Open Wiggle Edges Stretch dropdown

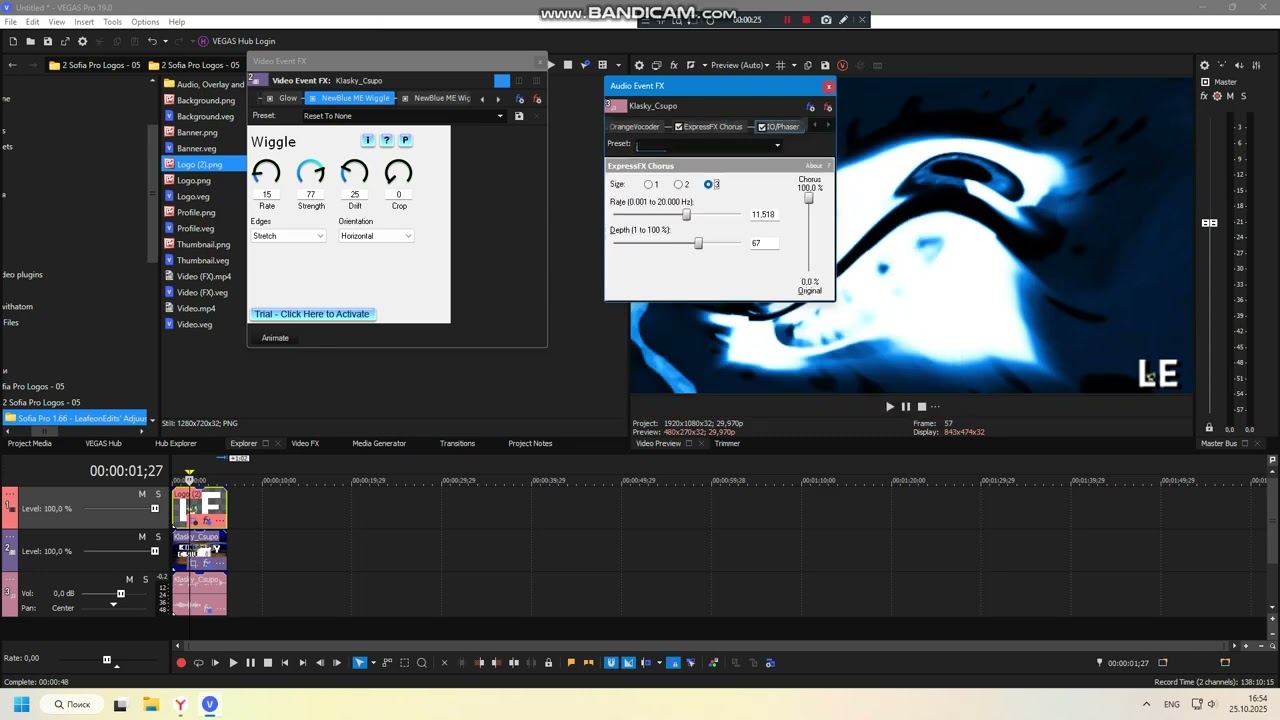(x=288, y=236)
